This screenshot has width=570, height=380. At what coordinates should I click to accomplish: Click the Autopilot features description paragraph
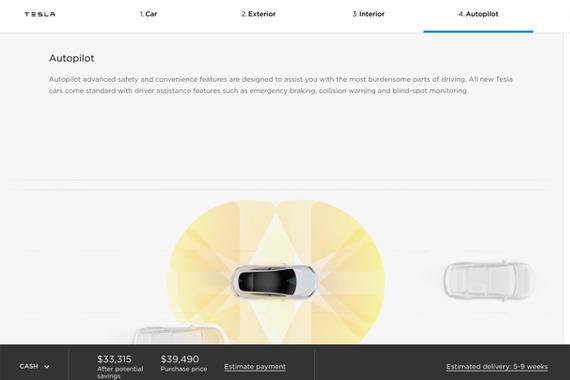tap(281, 85)
